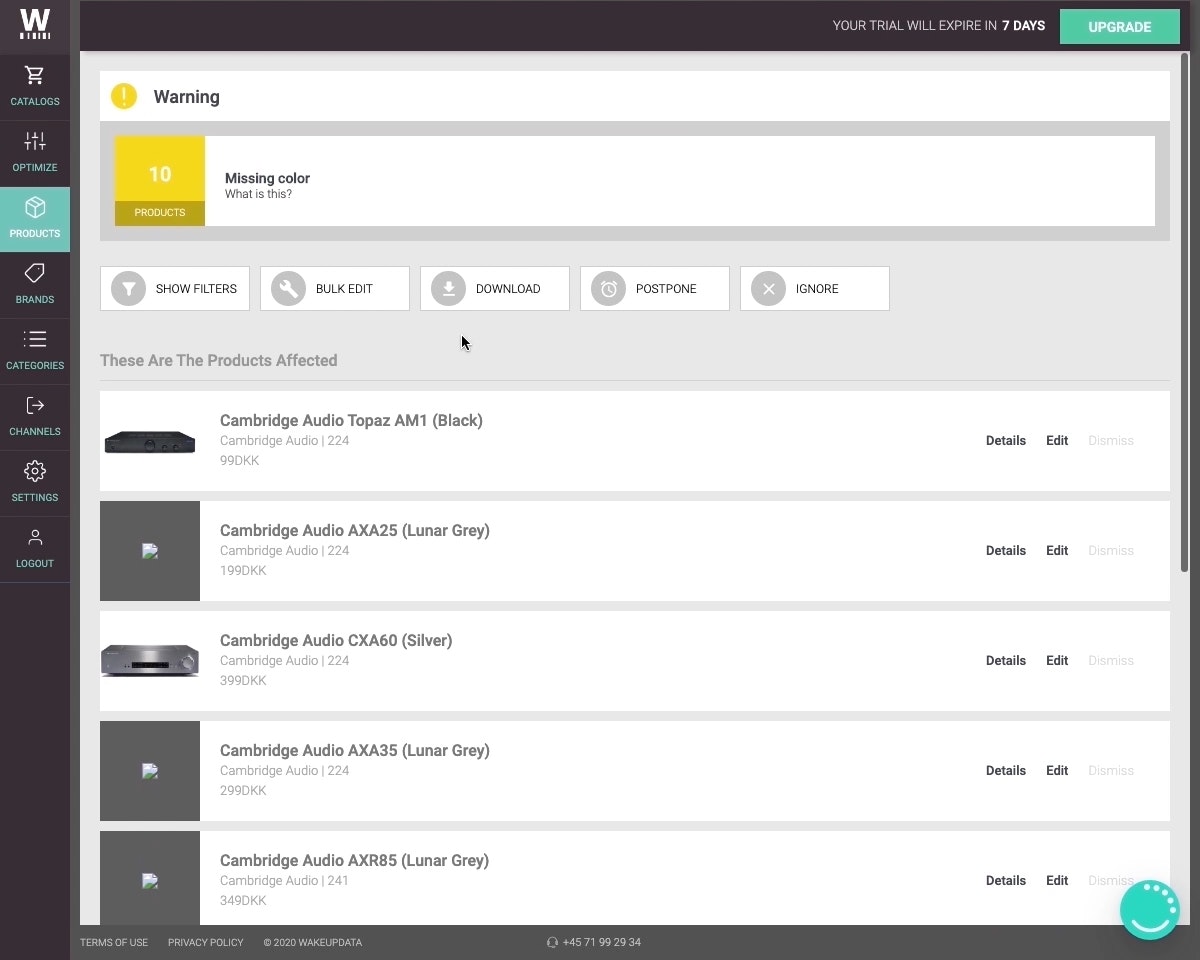Click the Bulk Edit wrench icon

click(x=288, y=289)
